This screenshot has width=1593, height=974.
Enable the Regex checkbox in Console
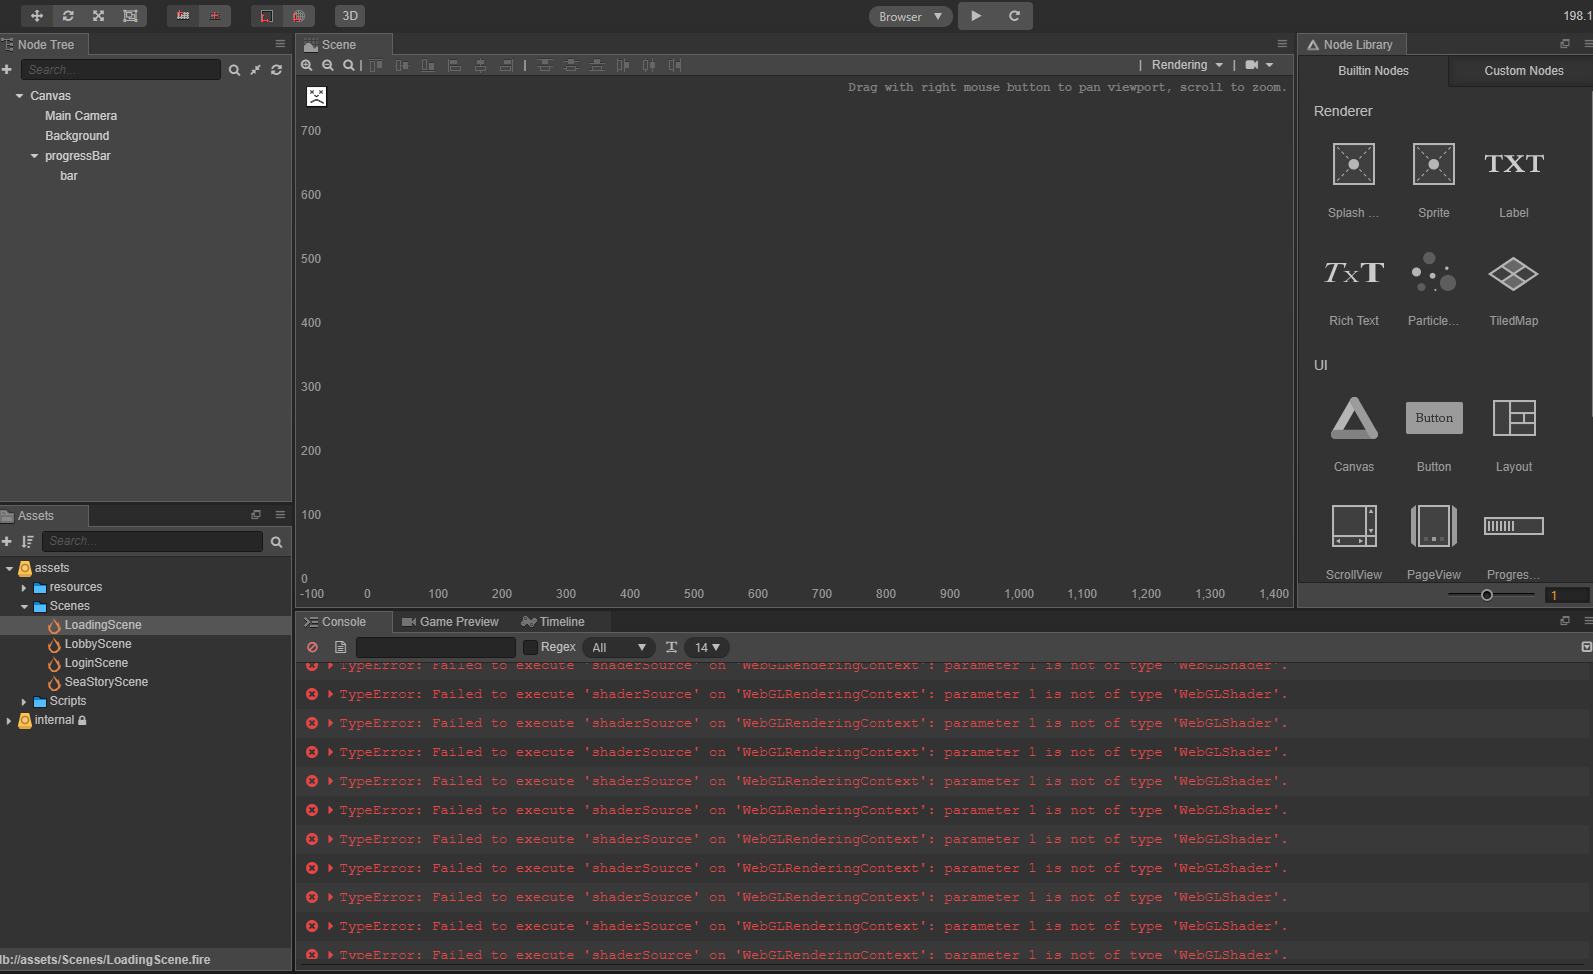pos(531,648)
